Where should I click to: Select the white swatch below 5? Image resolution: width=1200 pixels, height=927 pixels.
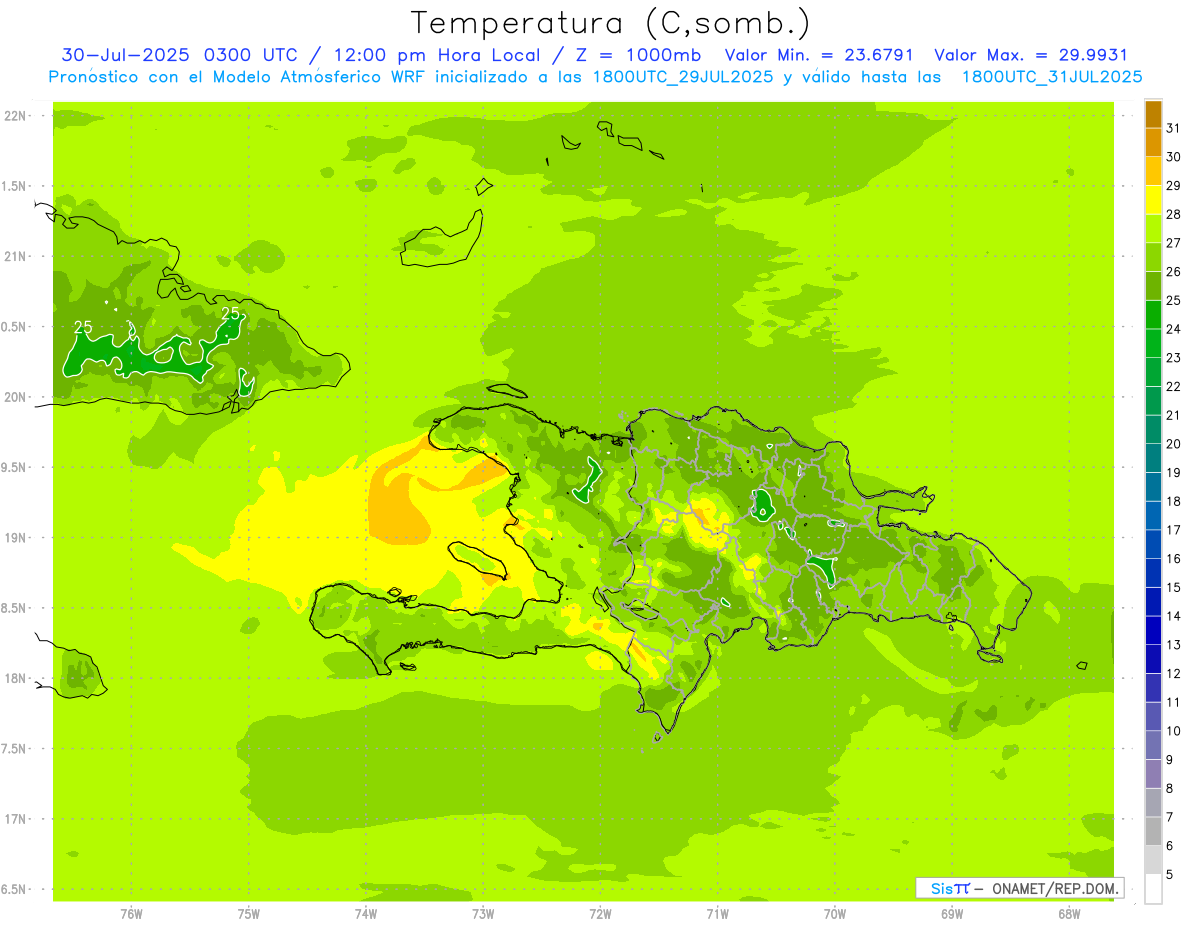(x=1153, y=889)
